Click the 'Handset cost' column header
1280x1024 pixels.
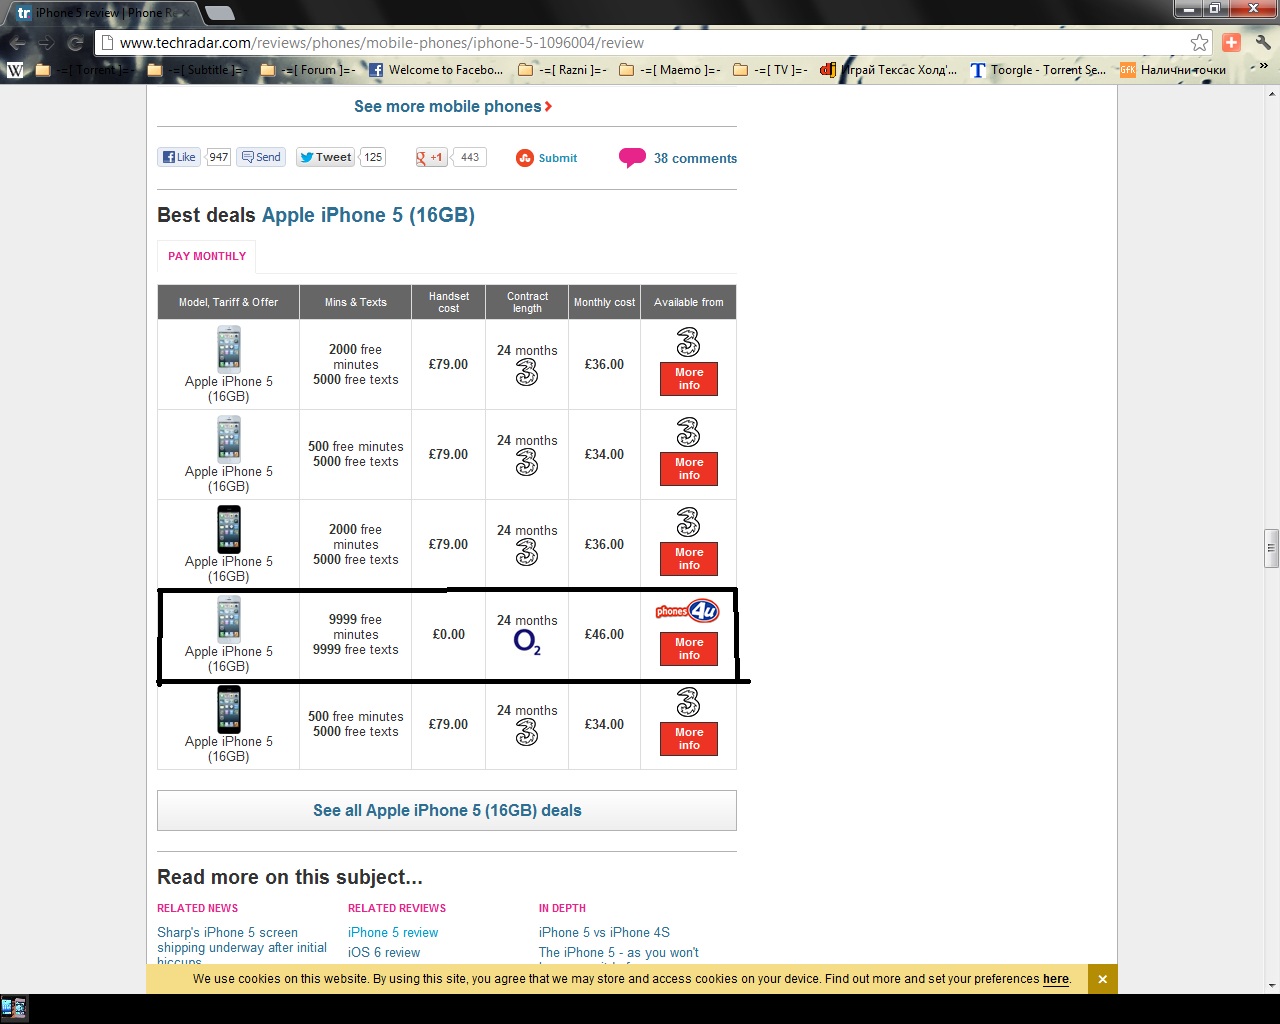pyautogui.click(x=449, y=302)
